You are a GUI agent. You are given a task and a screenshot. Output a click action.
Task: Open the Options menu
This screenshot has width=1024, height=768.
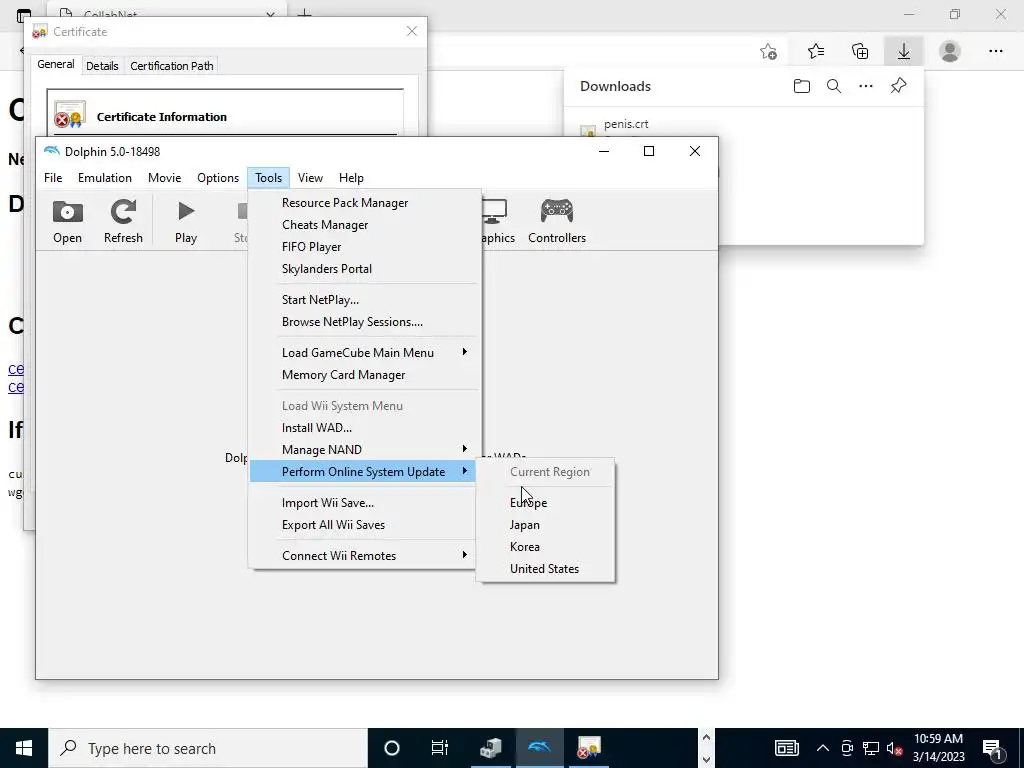(x=218, y=178)
